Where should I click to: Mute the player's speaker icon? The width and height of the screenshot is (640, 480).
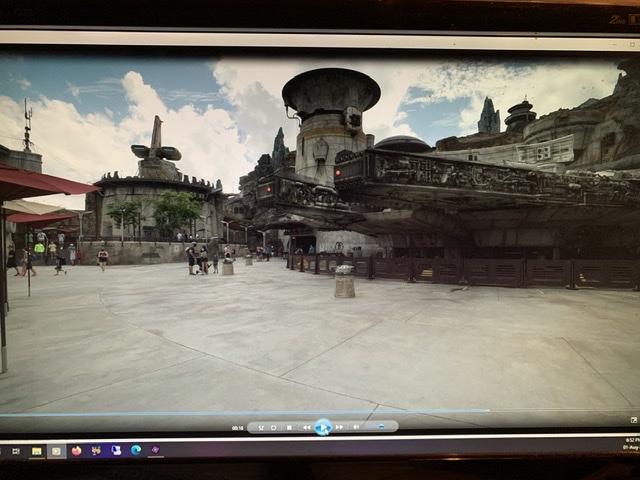tap(357, 427)
